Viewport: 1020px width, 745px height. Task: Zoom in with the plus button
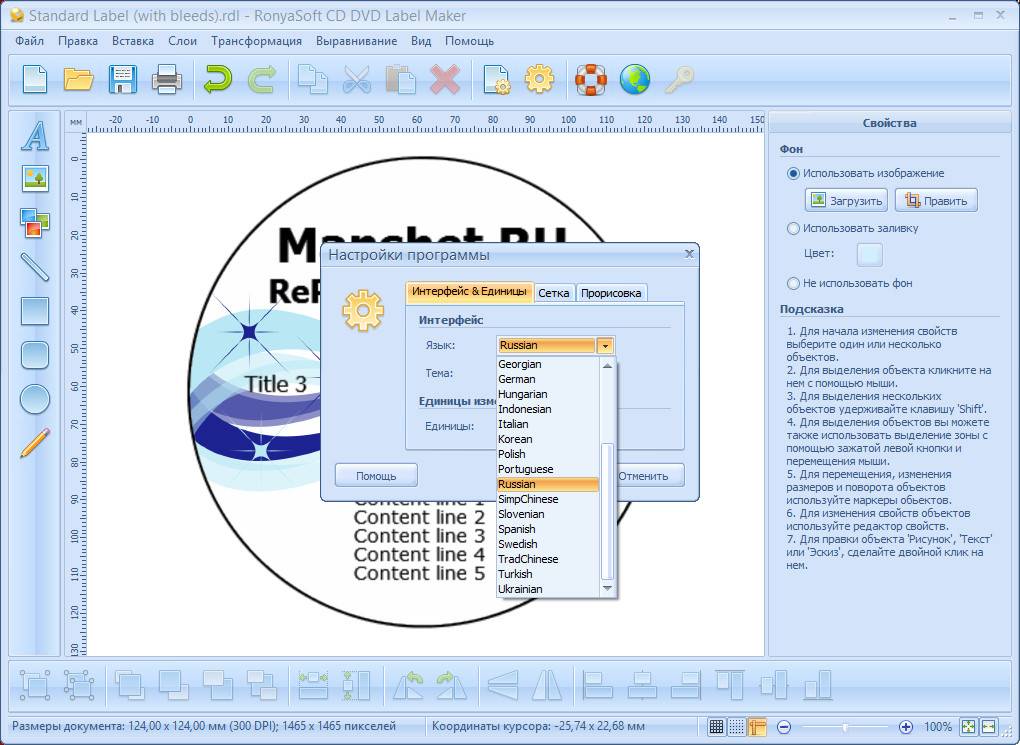tap(906, 727)
